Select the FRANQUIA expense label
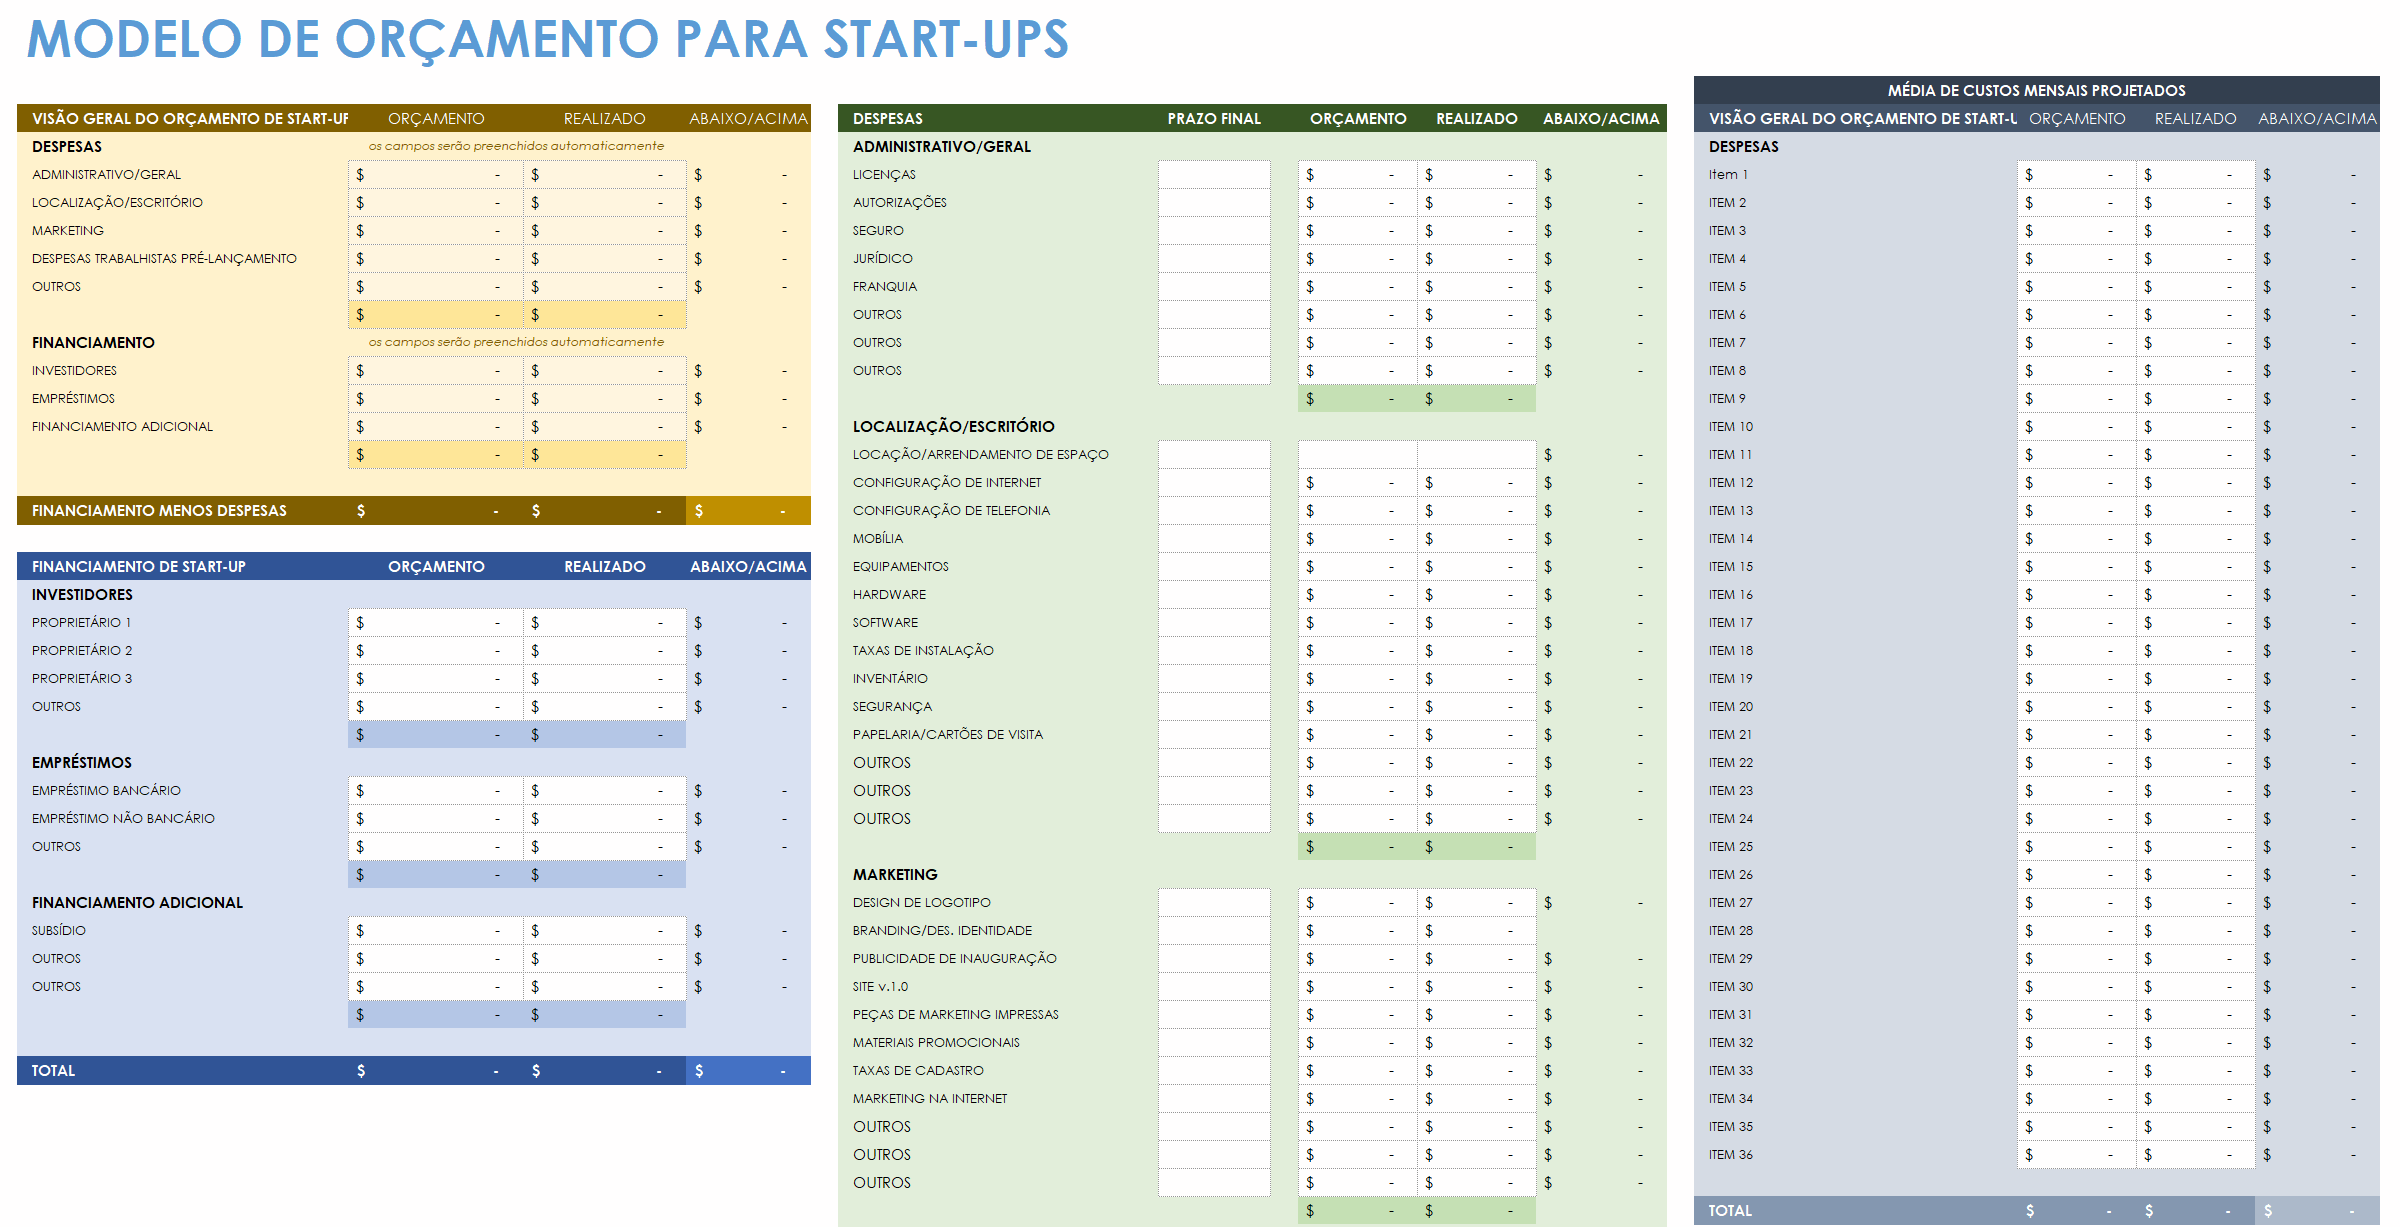2400x1227 pixels. pyautogui.click(x=885, y=287)
